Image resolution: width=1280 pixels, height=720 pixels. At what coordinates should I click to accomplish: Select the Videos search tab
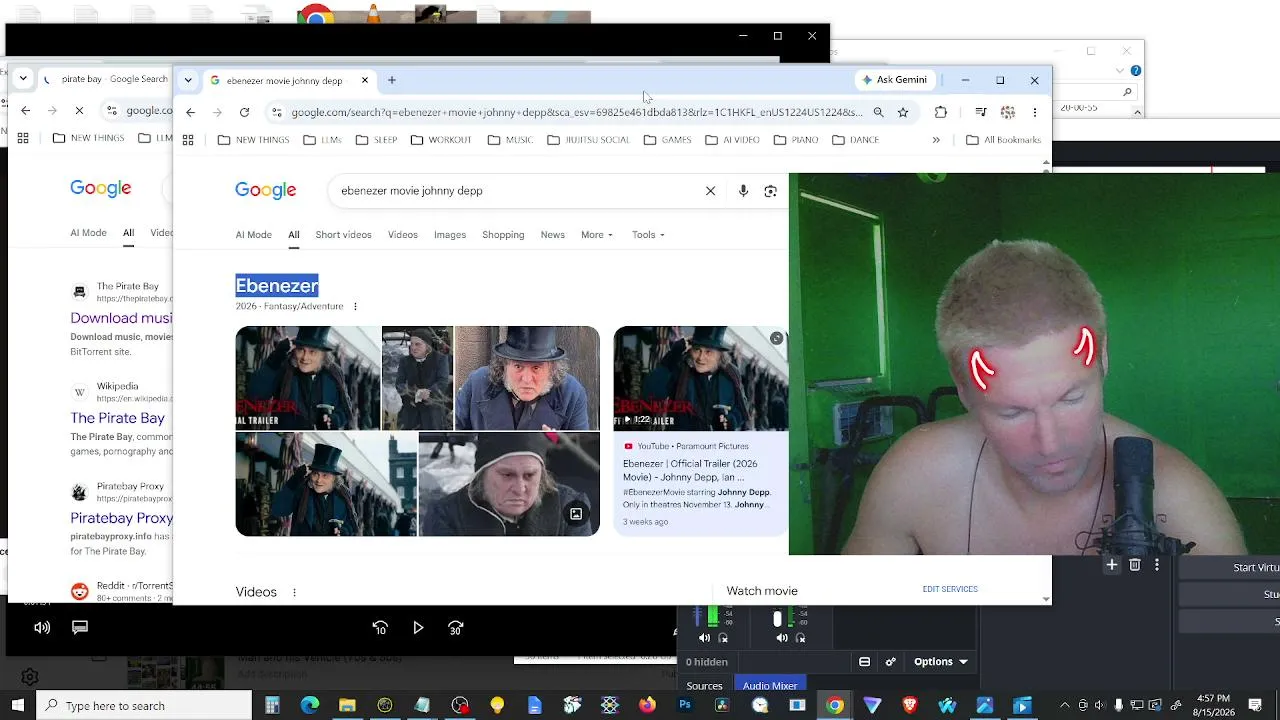(x=403, y=235)
